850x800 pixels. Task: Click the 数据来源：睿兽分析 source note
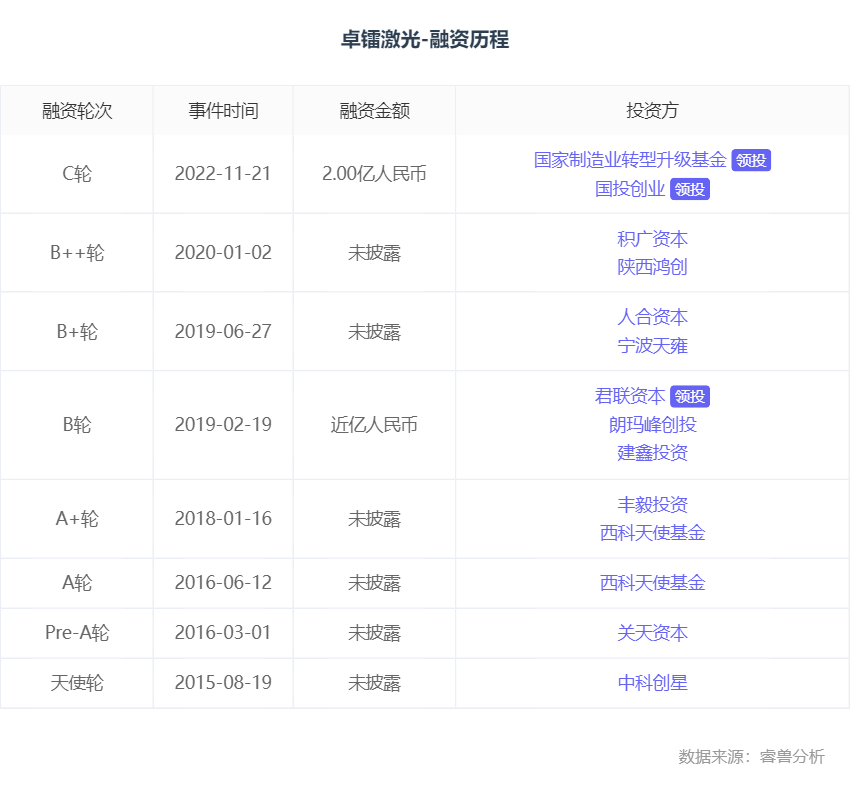point(751,756)
